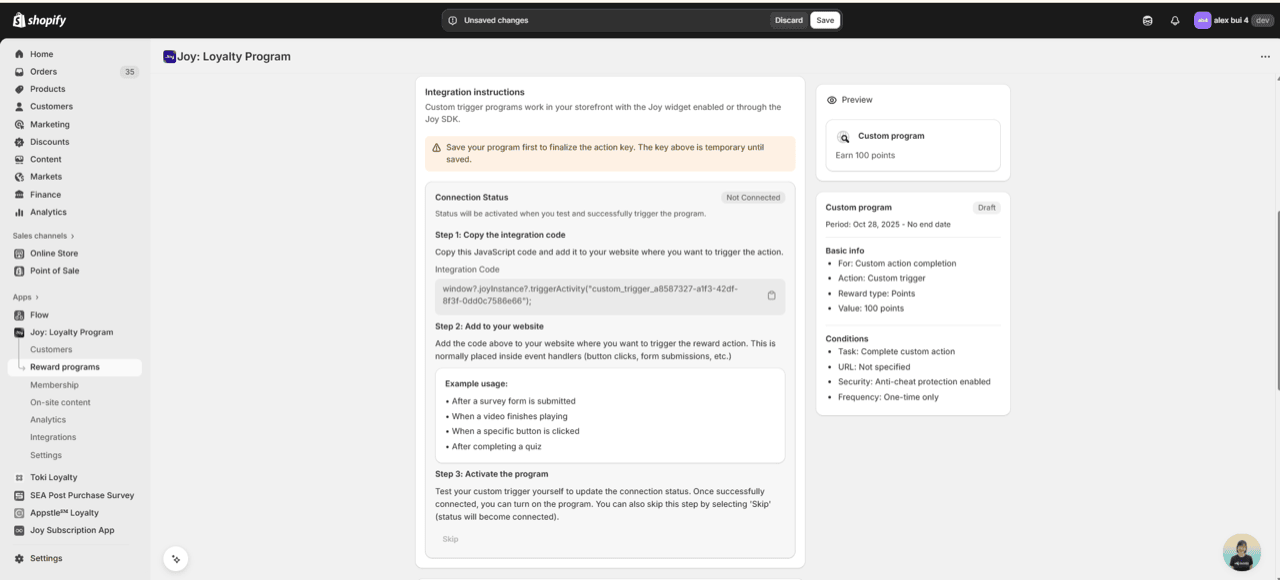Click the Settings gear icon at bottom
This screenshot has height=580, width=1280.
point(19,559)
